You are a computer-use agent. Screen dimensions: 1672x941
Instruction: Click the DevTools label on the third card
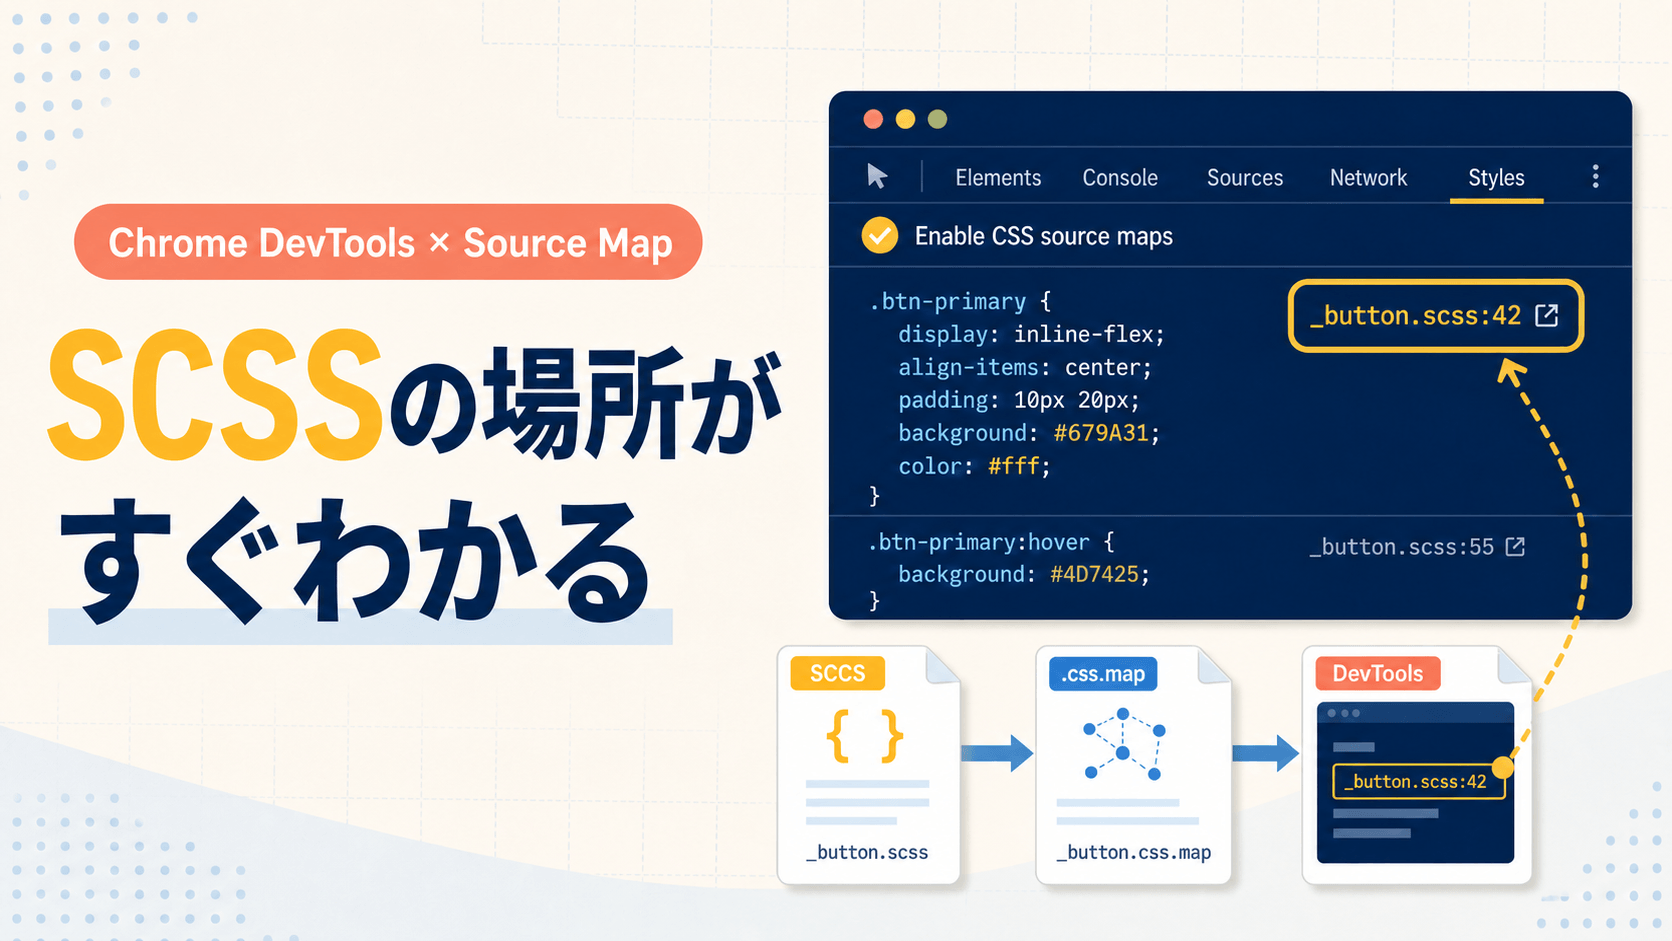[1377, 673]
